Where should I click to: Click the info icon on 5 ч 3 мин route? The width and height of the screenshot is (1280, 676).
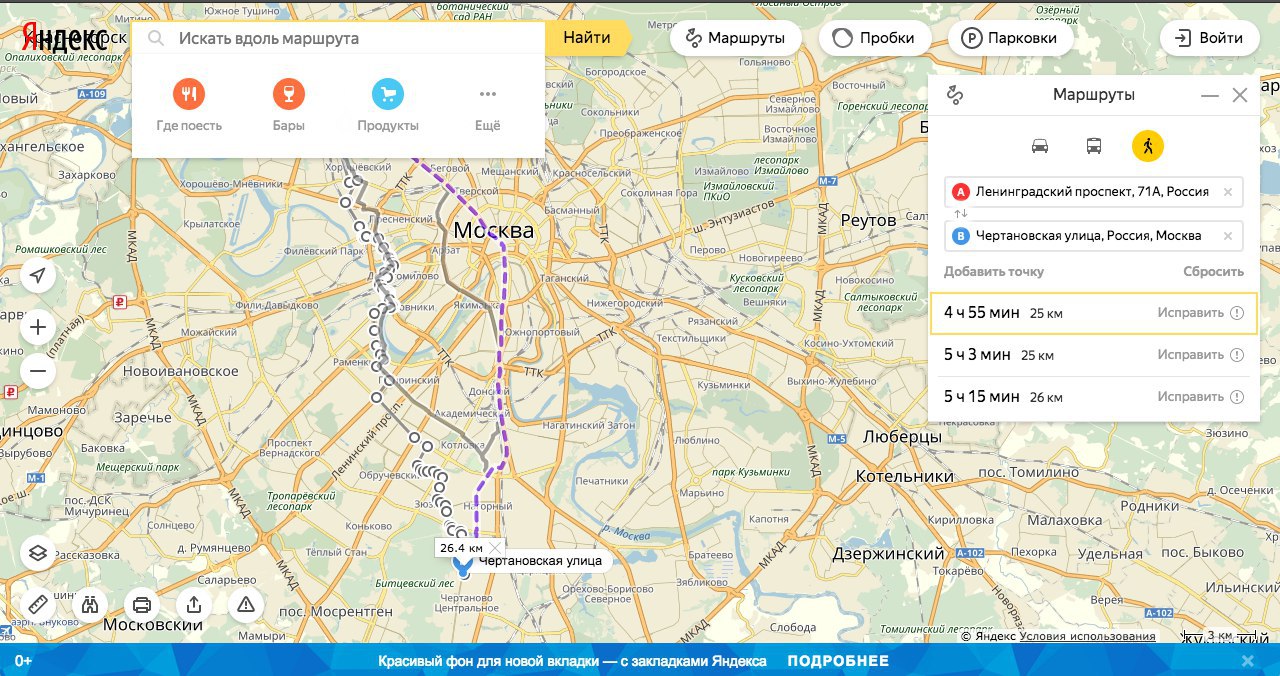(1237, 355)
